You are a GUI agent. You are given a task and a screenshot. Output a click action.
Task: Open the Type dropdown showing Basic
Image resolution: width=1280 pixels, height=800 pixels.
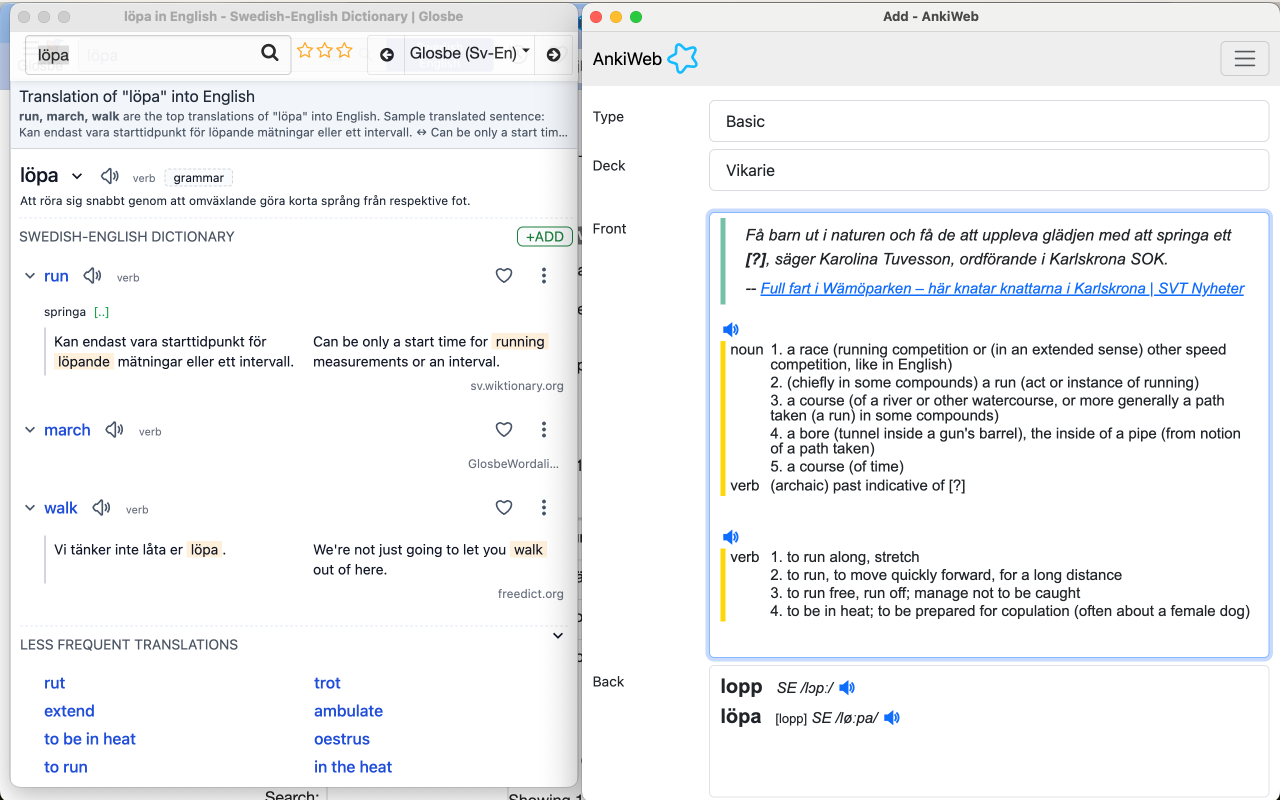(x=989, y=121)
